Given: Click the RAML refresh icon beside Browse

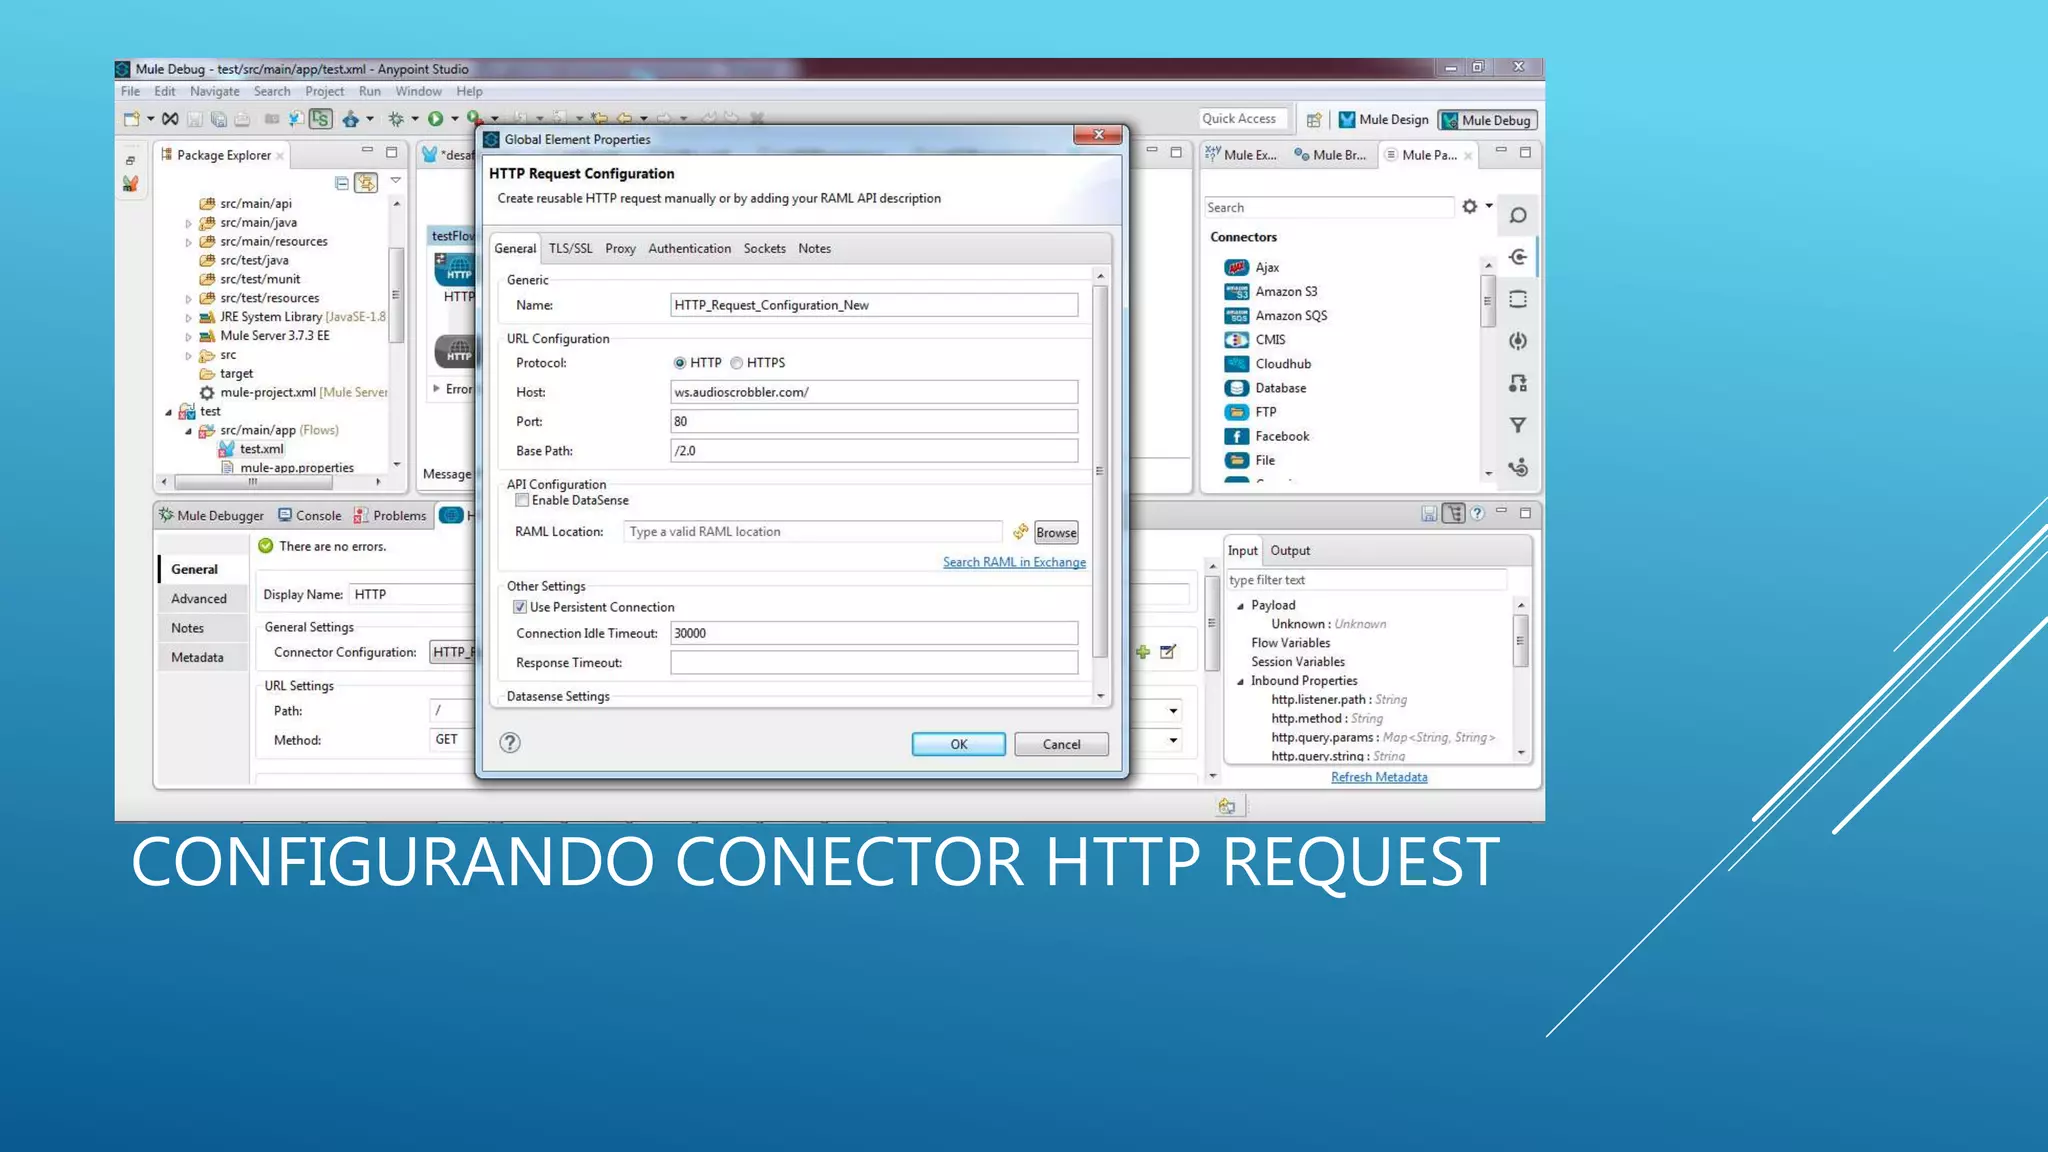Looking at the screenshot, I should click(x=1020, y=532).
